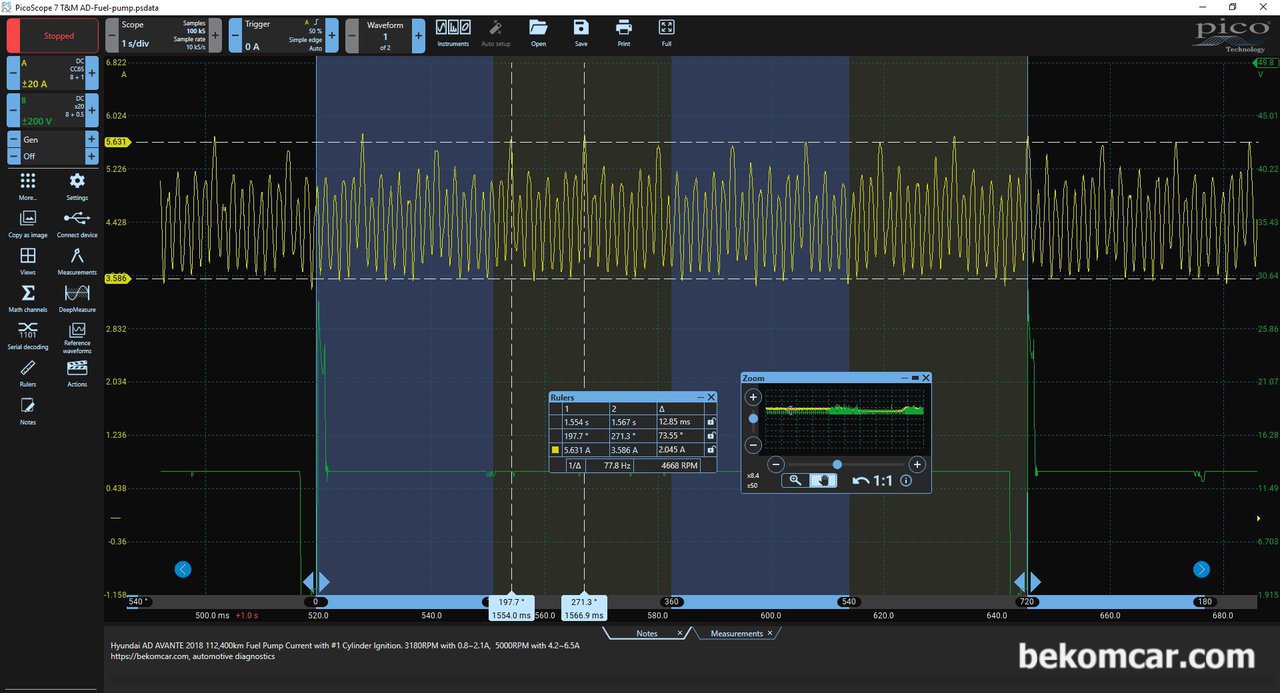Viewport: 1280px width, 693px height.
Task: Go to previous Waveform buffer
Action: point(351,35)
